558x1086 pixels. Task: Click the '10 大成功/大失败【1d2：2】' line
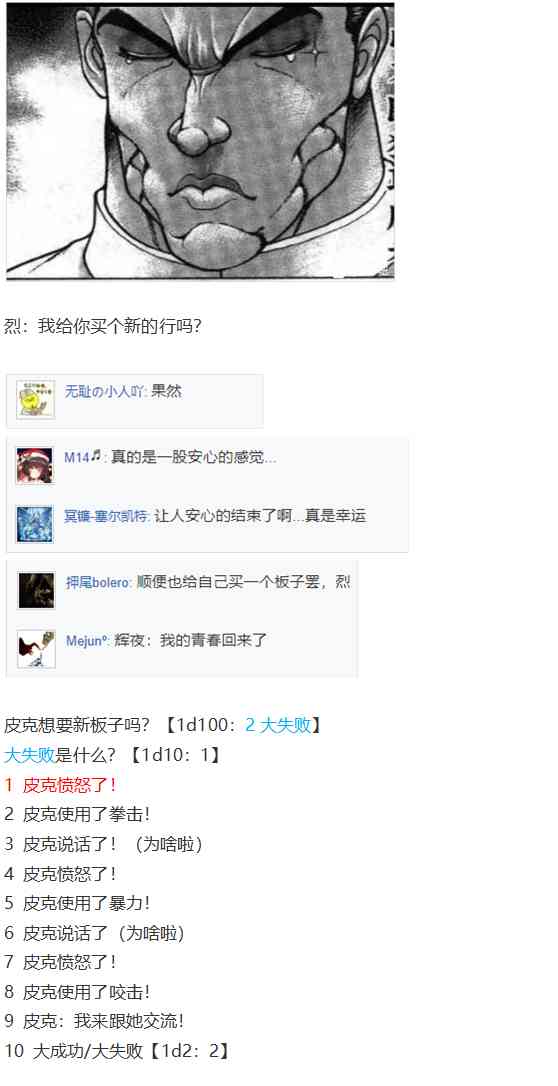(116, 1051)
